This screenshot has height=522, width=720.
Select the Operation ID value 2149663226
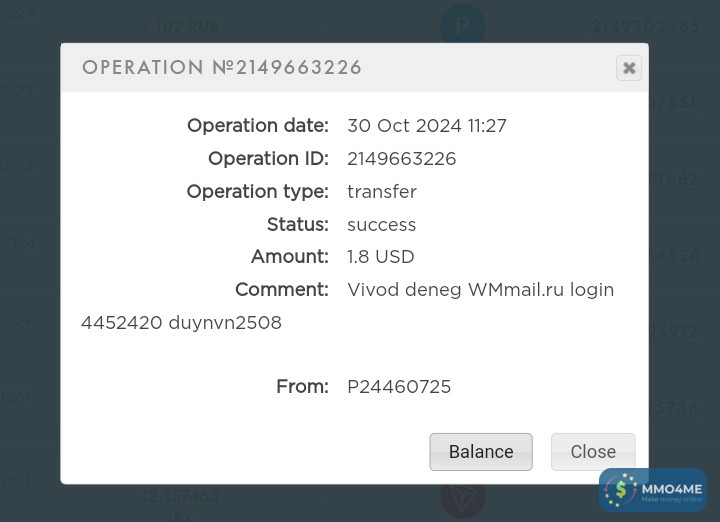[401, 159]
